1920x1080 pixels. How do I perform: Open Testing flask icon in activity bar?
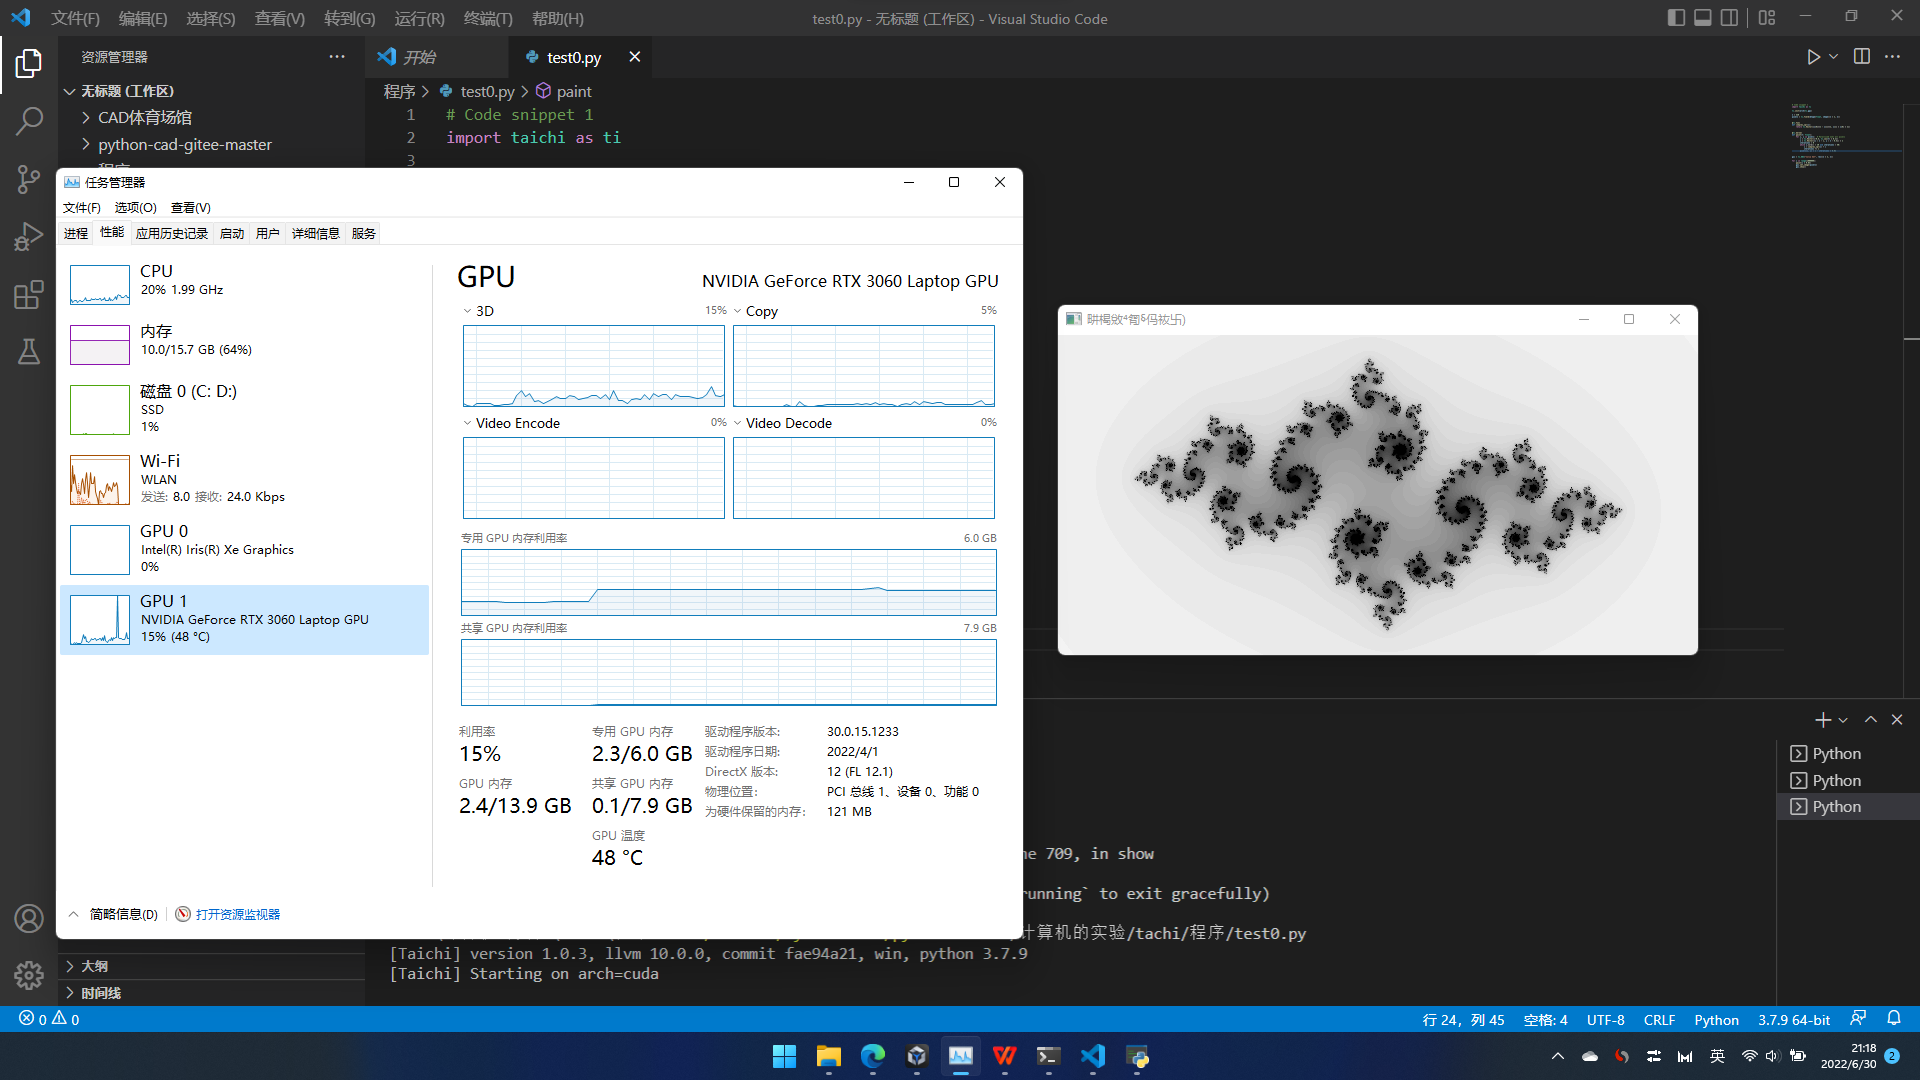tap(29, 351)
